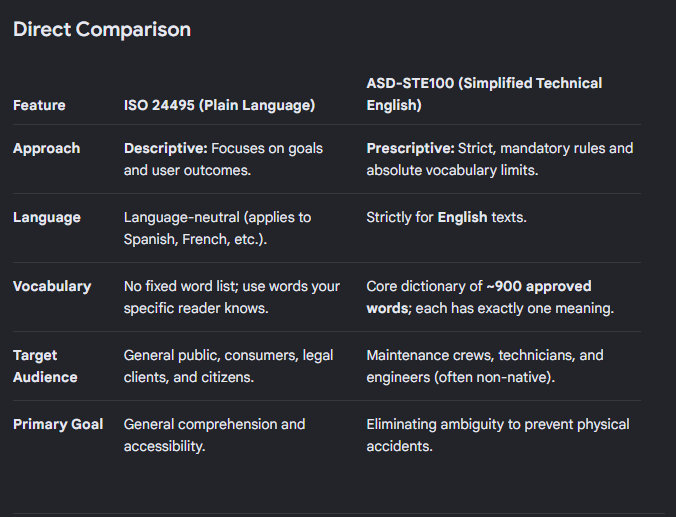Click the bold Descriptive: text

(166, 148)
